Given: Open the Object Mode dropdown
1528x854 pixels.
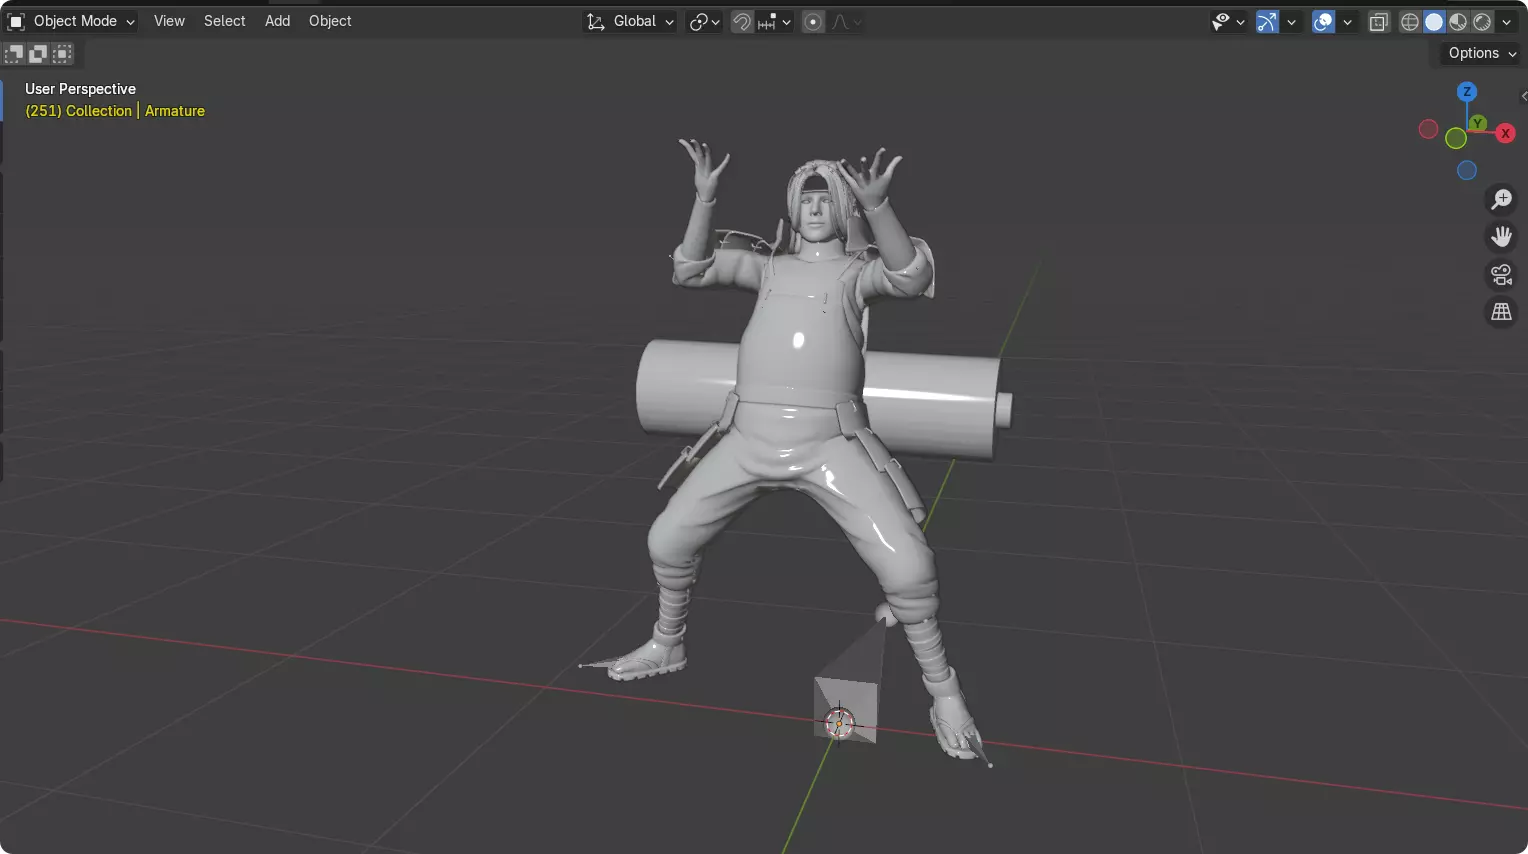Looking at the screenshot, I should coord(71,21).
